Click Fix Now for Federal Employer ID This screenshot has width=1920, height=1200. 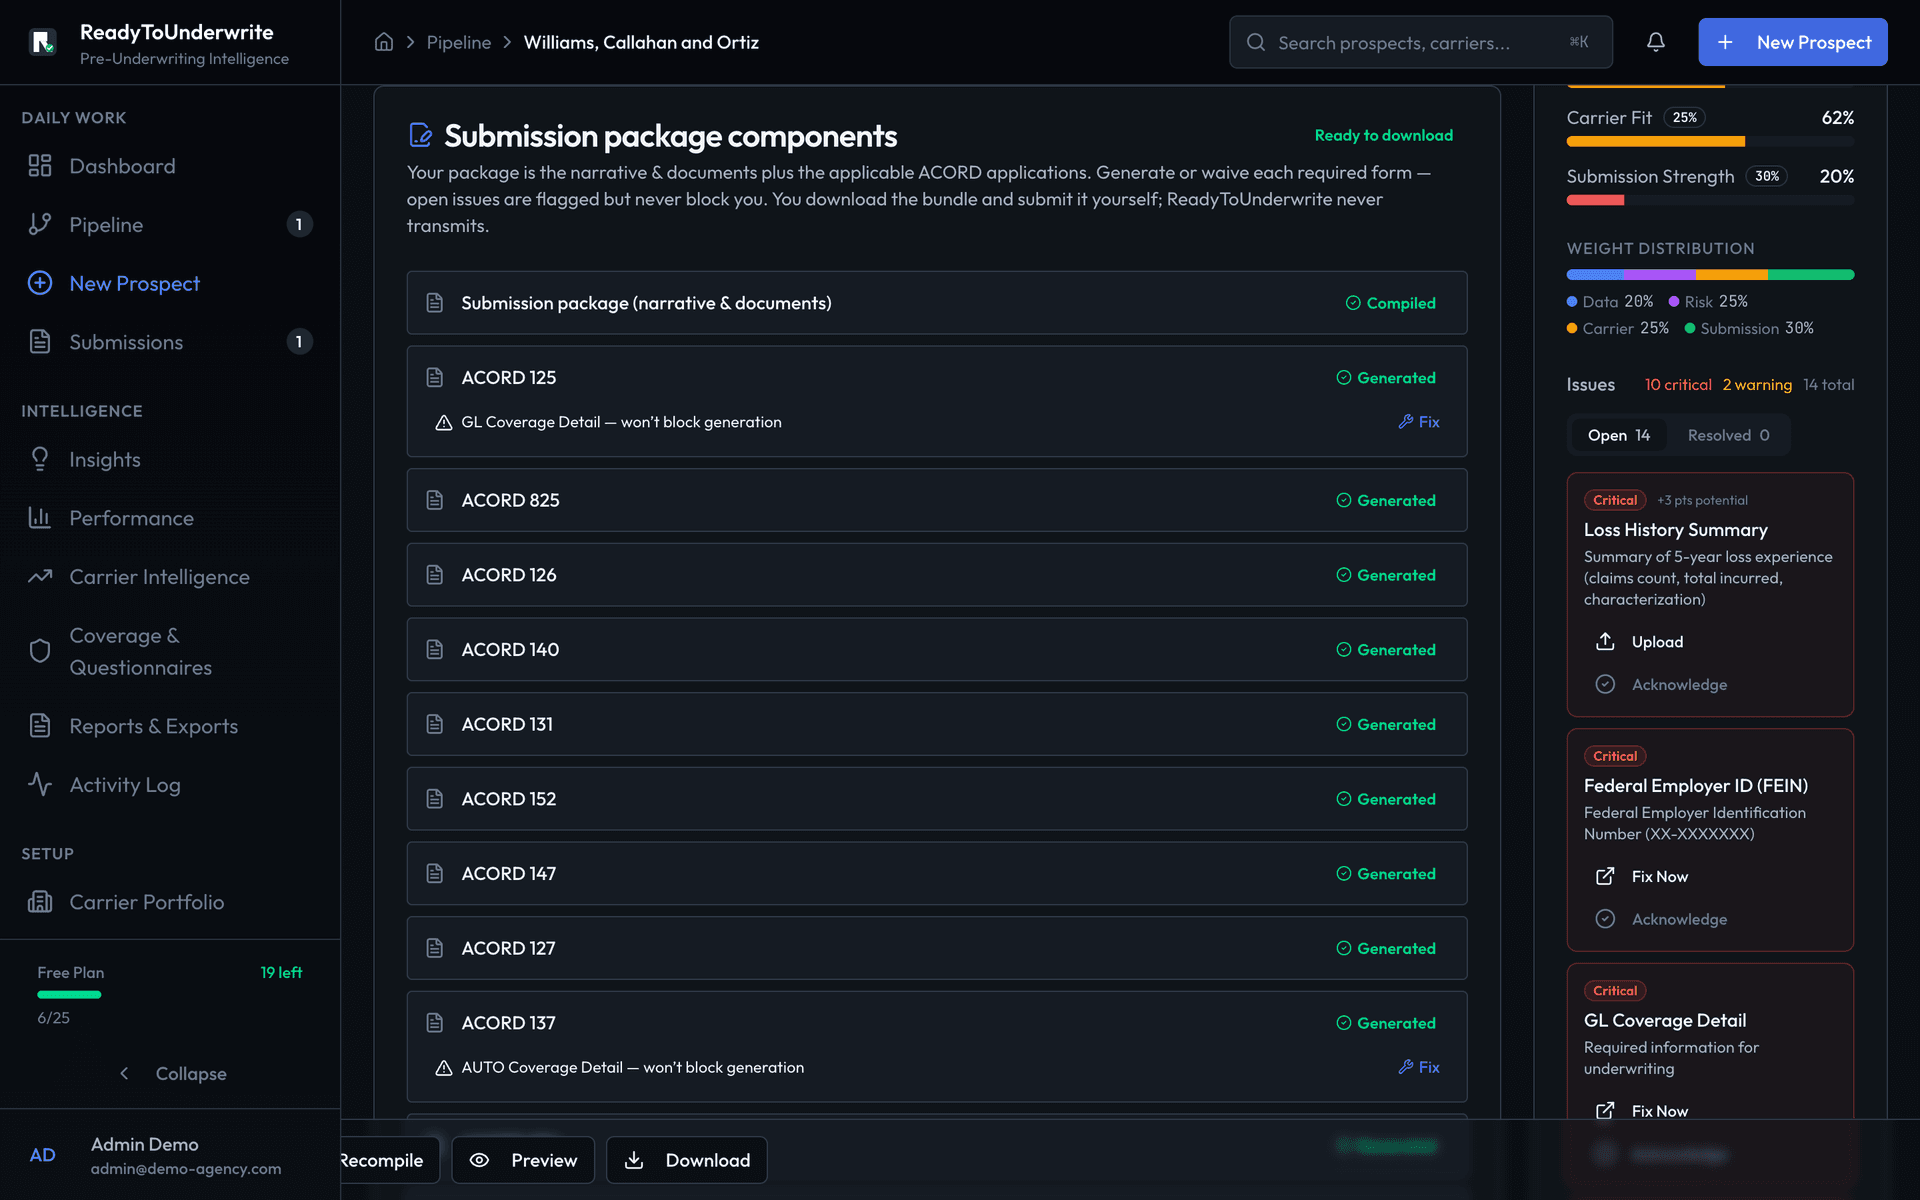1659,876
